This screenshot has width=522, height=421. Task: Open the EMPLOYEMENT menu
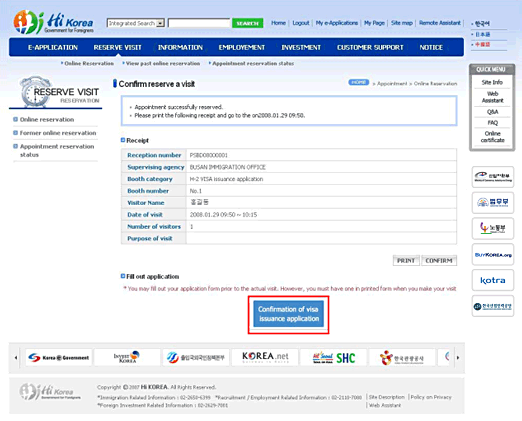(x=242, y=47)
